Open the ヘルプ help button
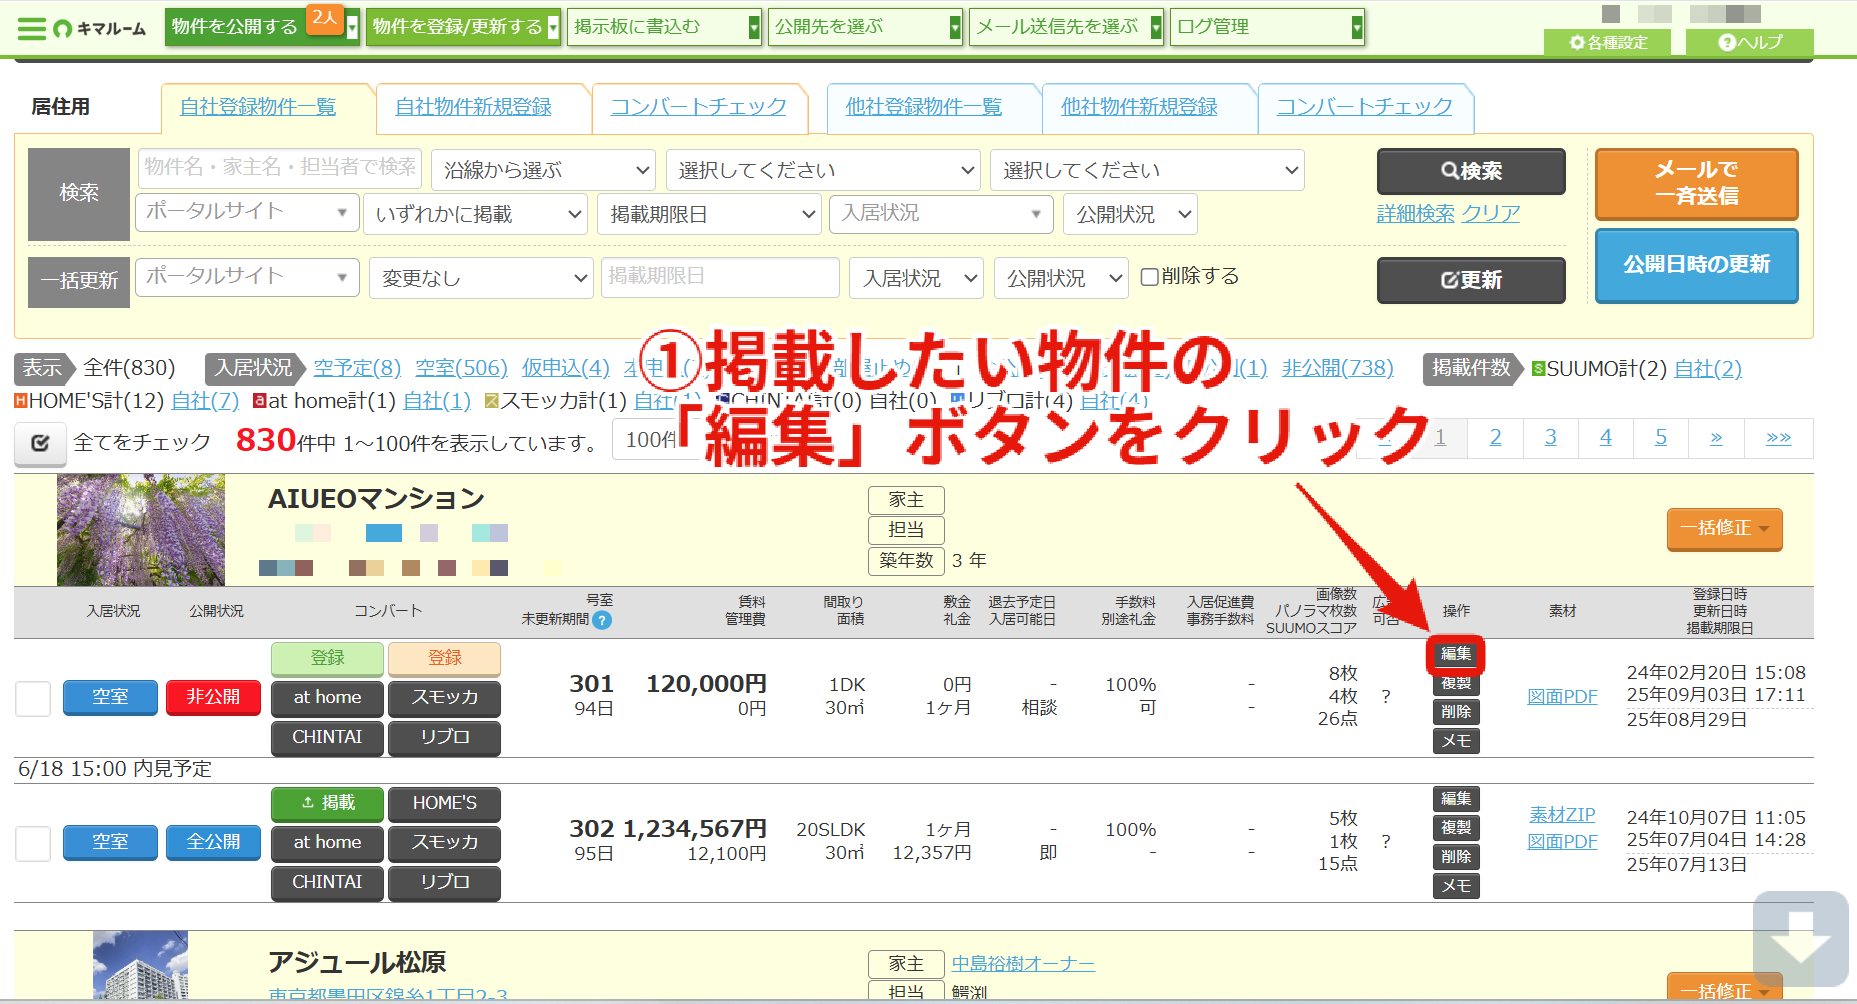 [x=1750, y=42]
